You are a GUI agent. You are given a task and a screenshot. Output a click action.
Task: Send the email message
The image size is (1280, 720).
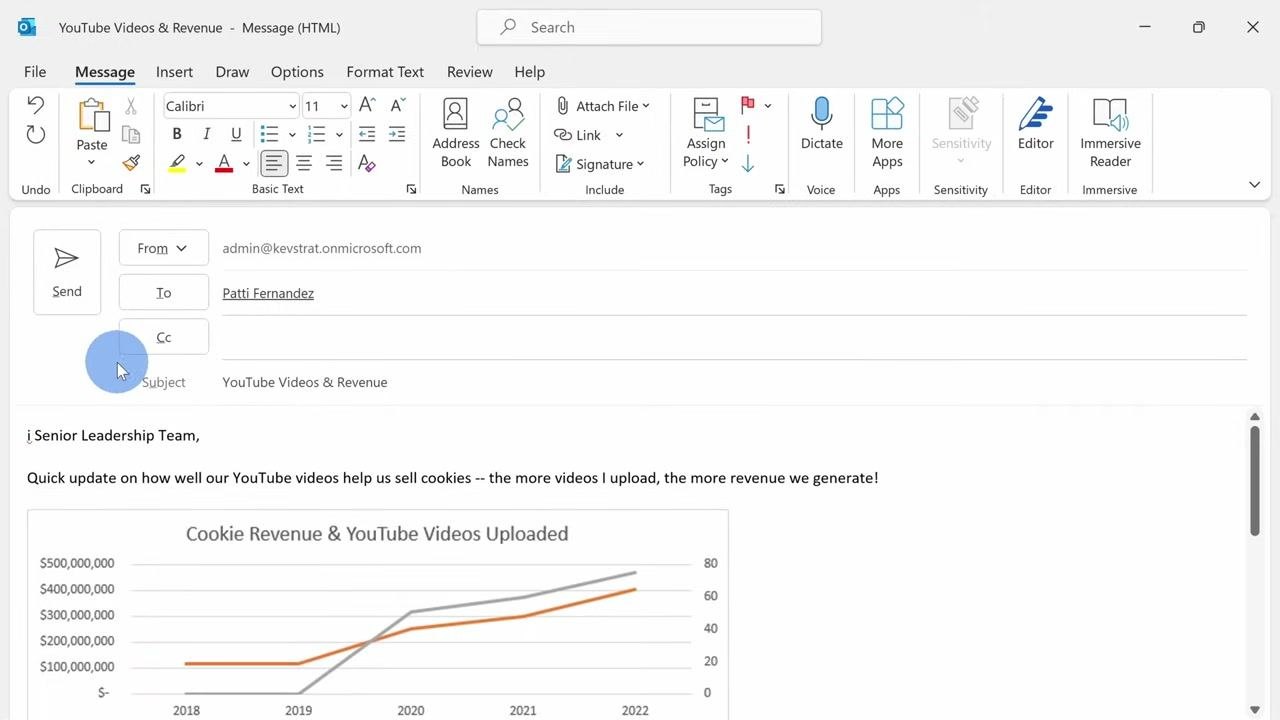coord(67,272)
